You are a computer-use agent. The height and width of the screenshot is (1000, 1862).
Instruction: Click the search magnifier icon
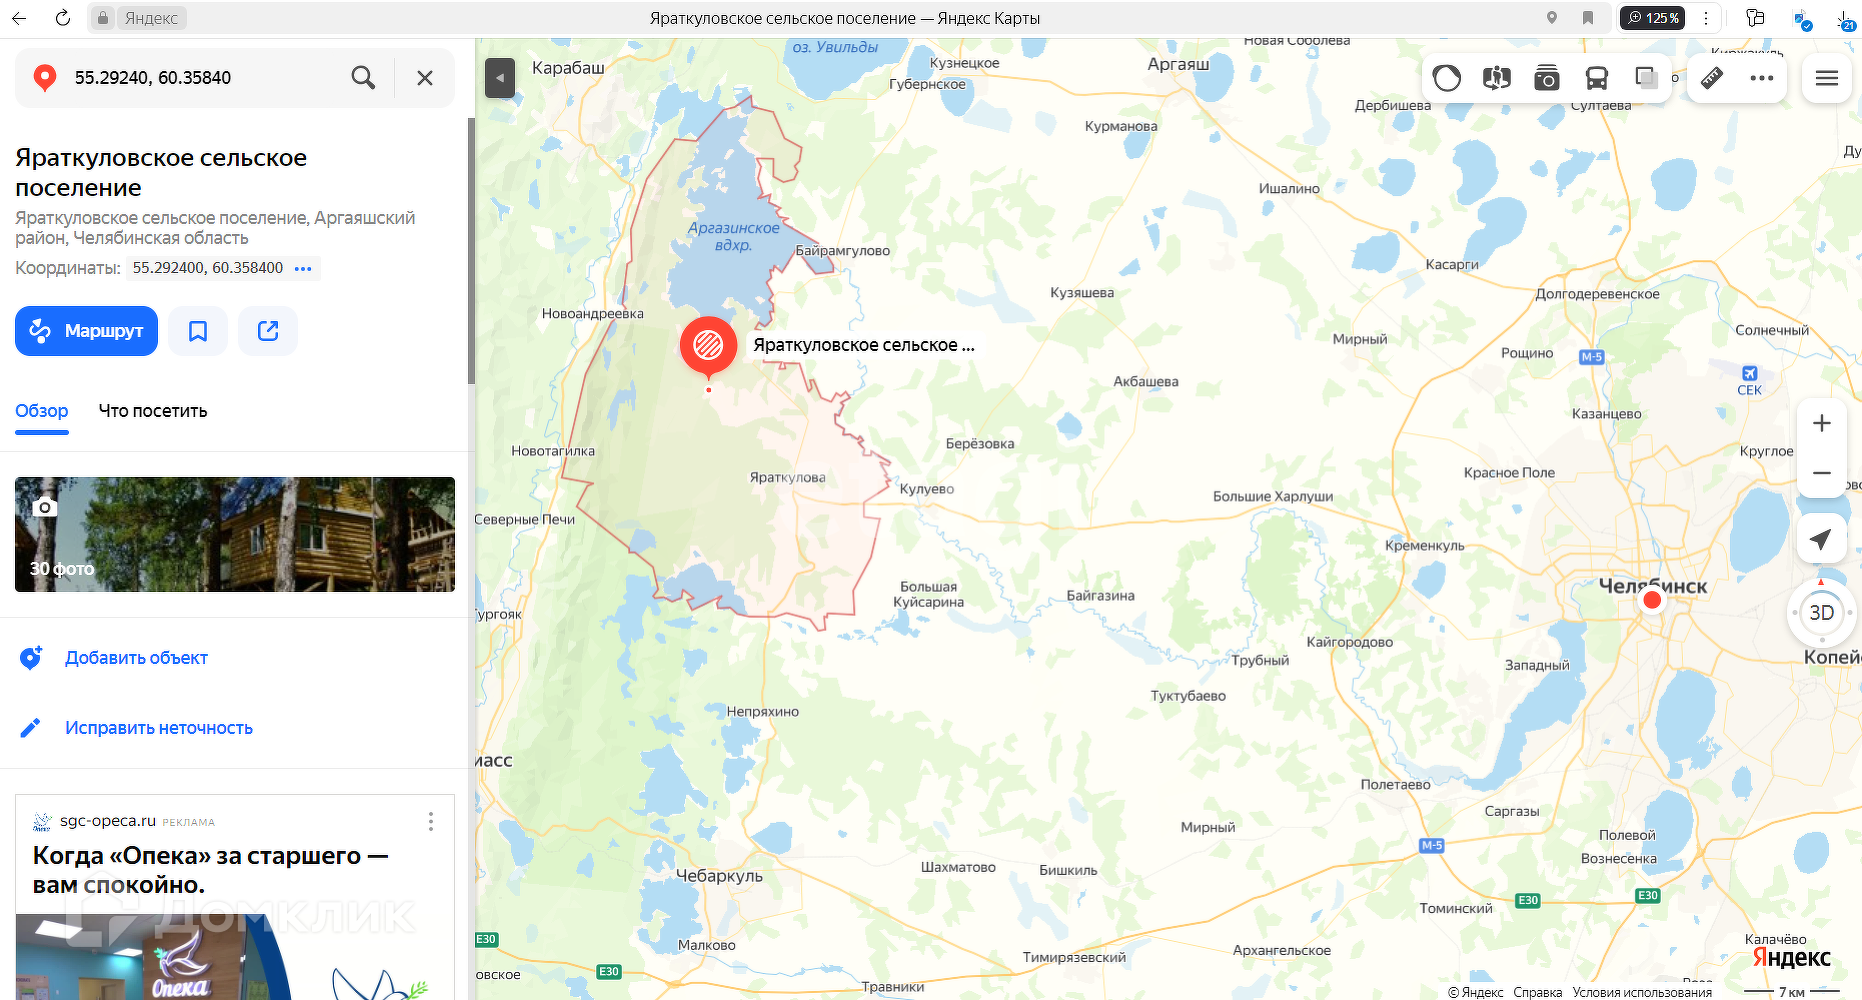[x=363, y=78]
